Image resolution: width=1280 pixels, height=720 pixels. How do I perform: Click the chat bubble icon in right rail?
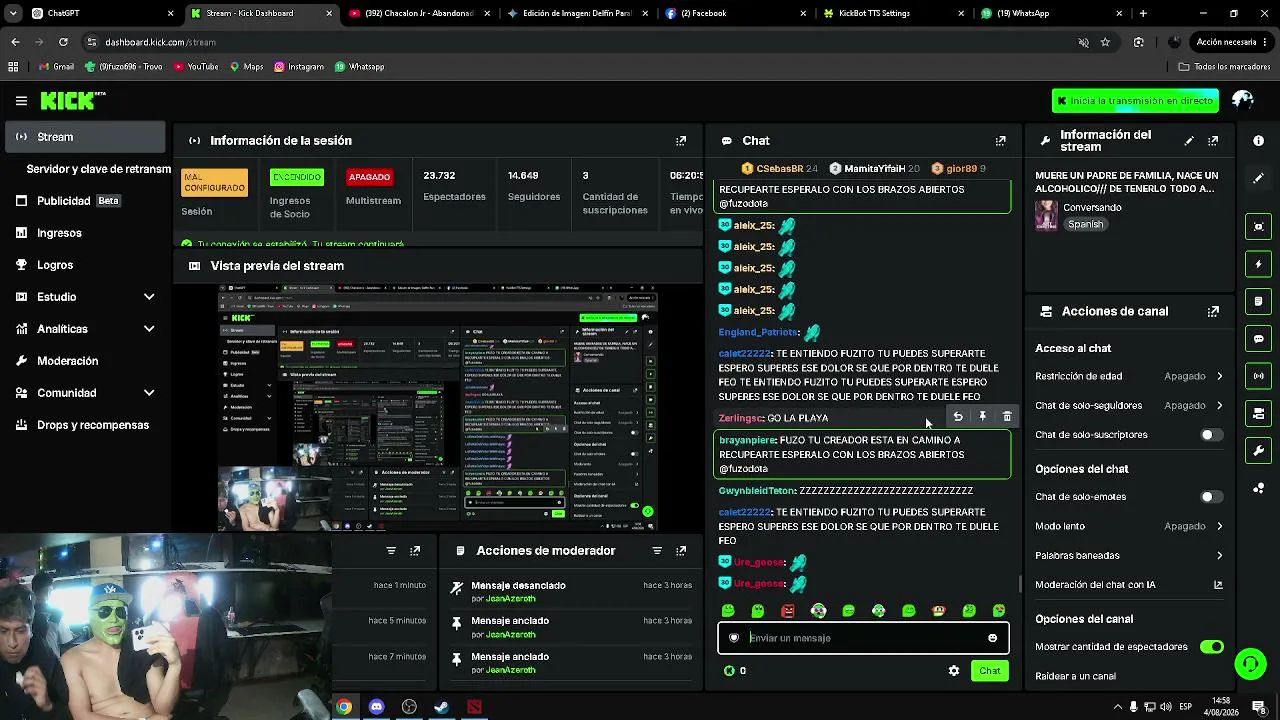click(x=1259, y=339)
